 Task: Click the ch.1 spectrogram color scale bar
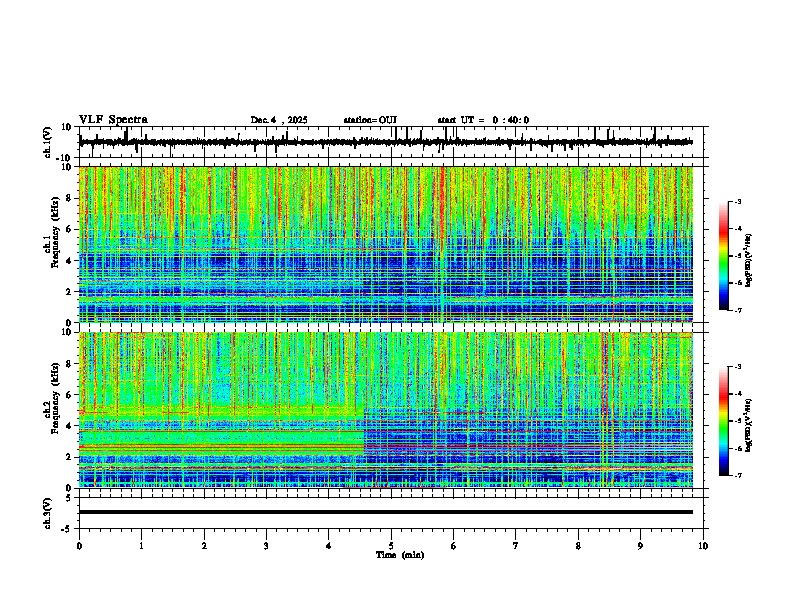[724, 256]
